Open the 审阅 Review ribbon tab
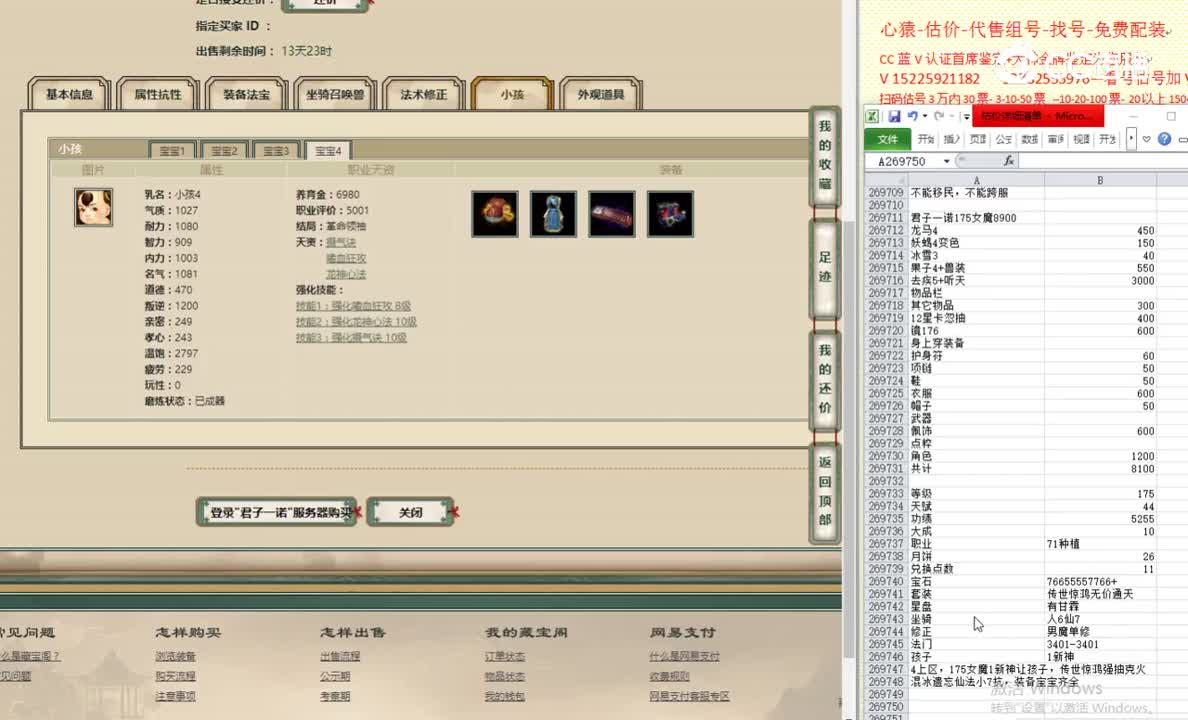The height and width of the screenshot is (720, 1188). [x=1055, y=139]
